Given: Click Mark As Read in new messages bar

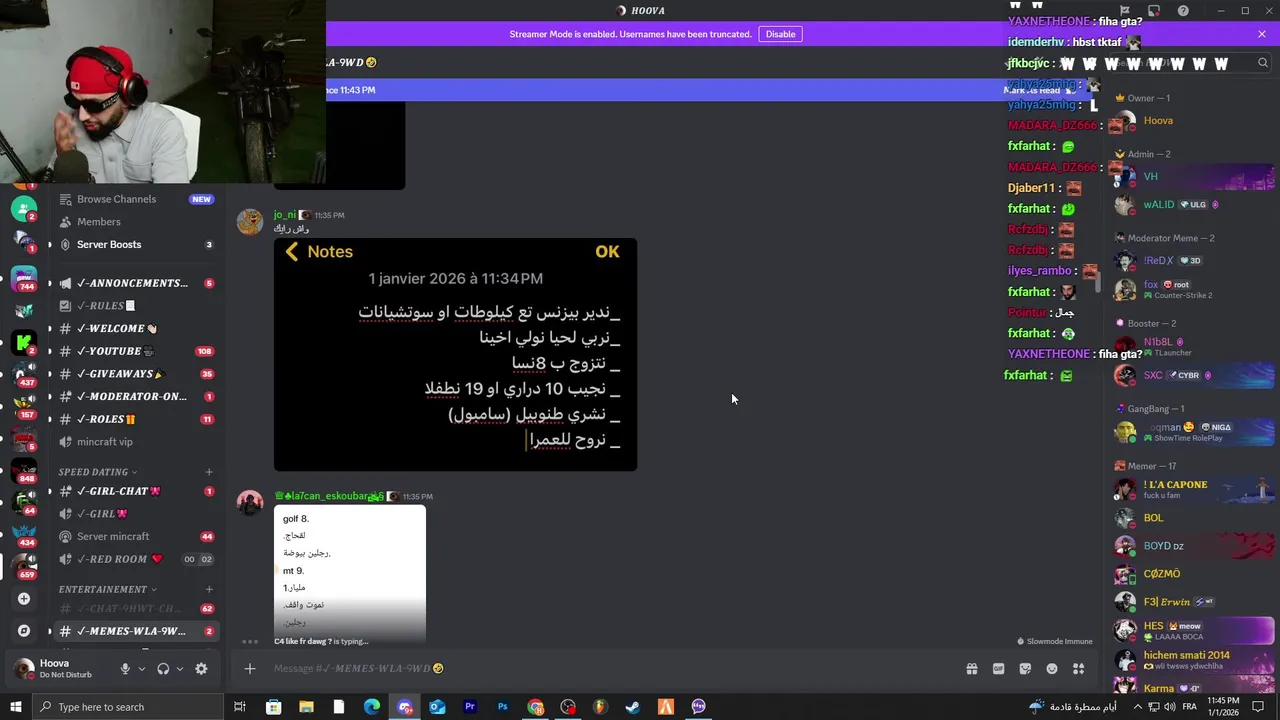Looking at the screenshot, I should (x=1038, y=90).
